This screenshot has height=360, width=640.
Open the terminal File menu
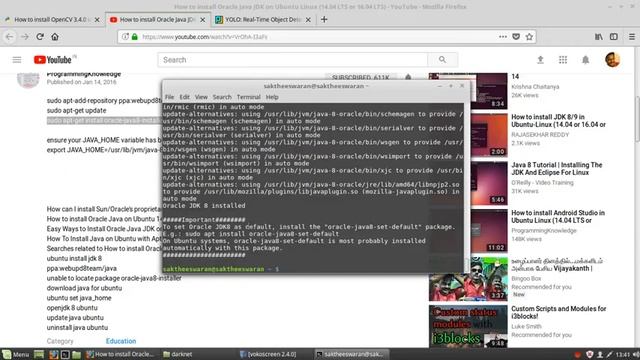click(169, 97)
